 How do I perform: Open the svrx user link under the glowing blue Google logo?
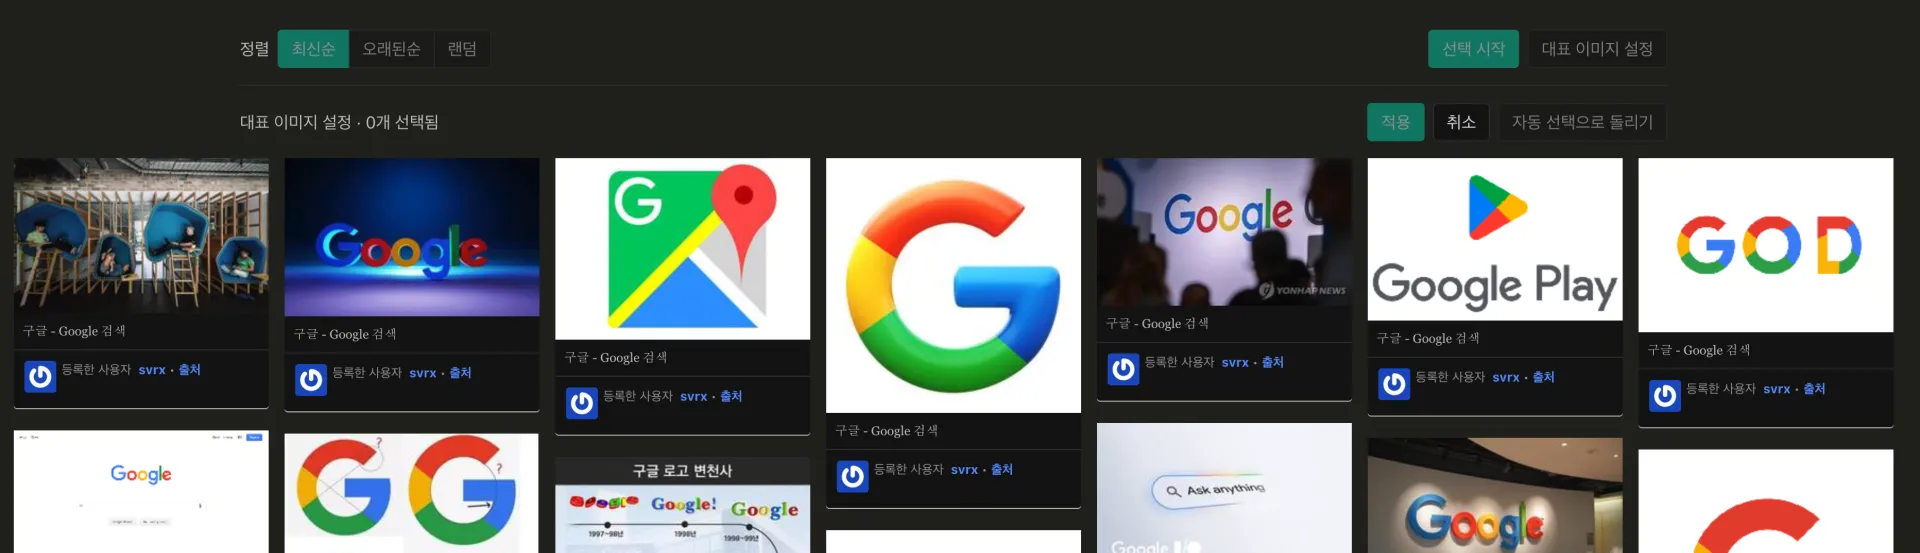(x=423, y=373)
